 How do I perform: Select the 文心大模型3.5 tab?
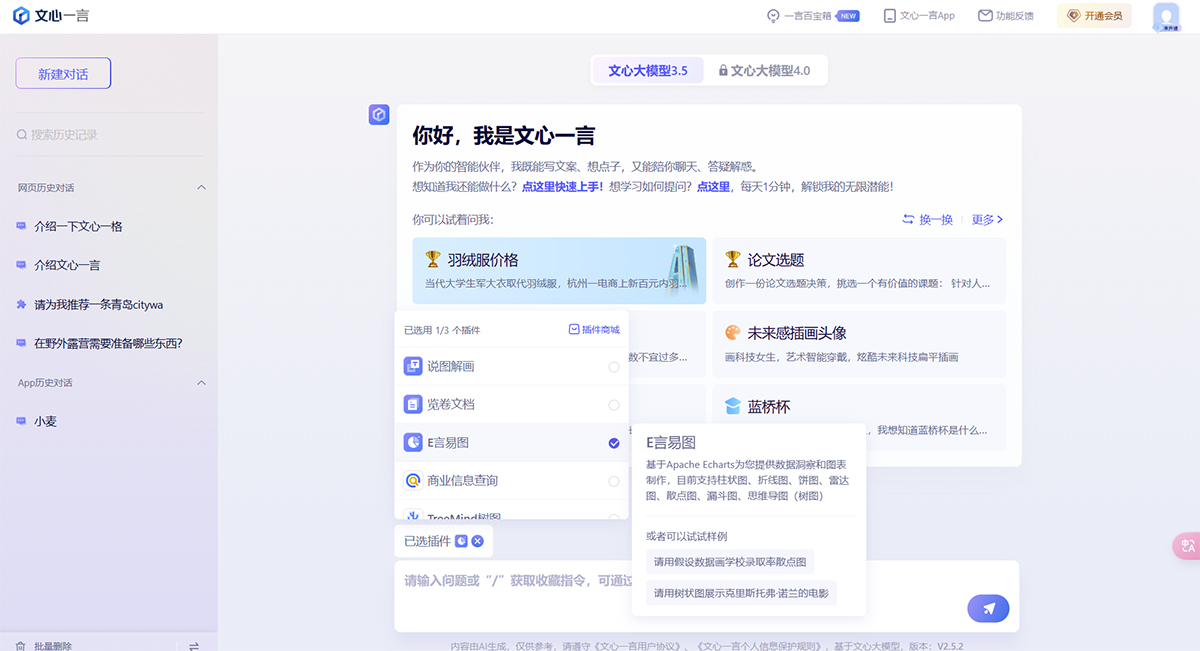click(647, 70)
